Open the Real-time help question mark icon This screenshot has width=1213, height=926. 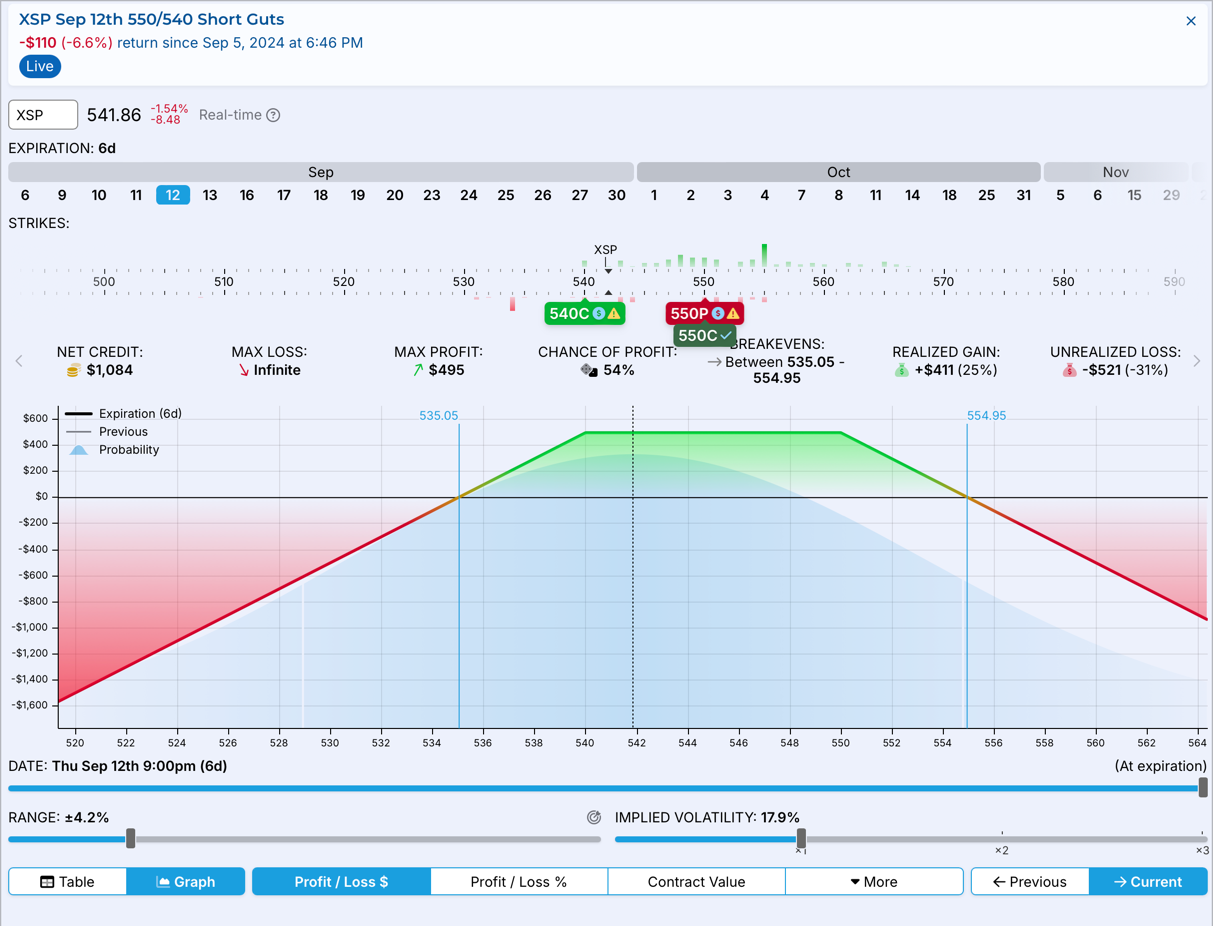(273, 115)
